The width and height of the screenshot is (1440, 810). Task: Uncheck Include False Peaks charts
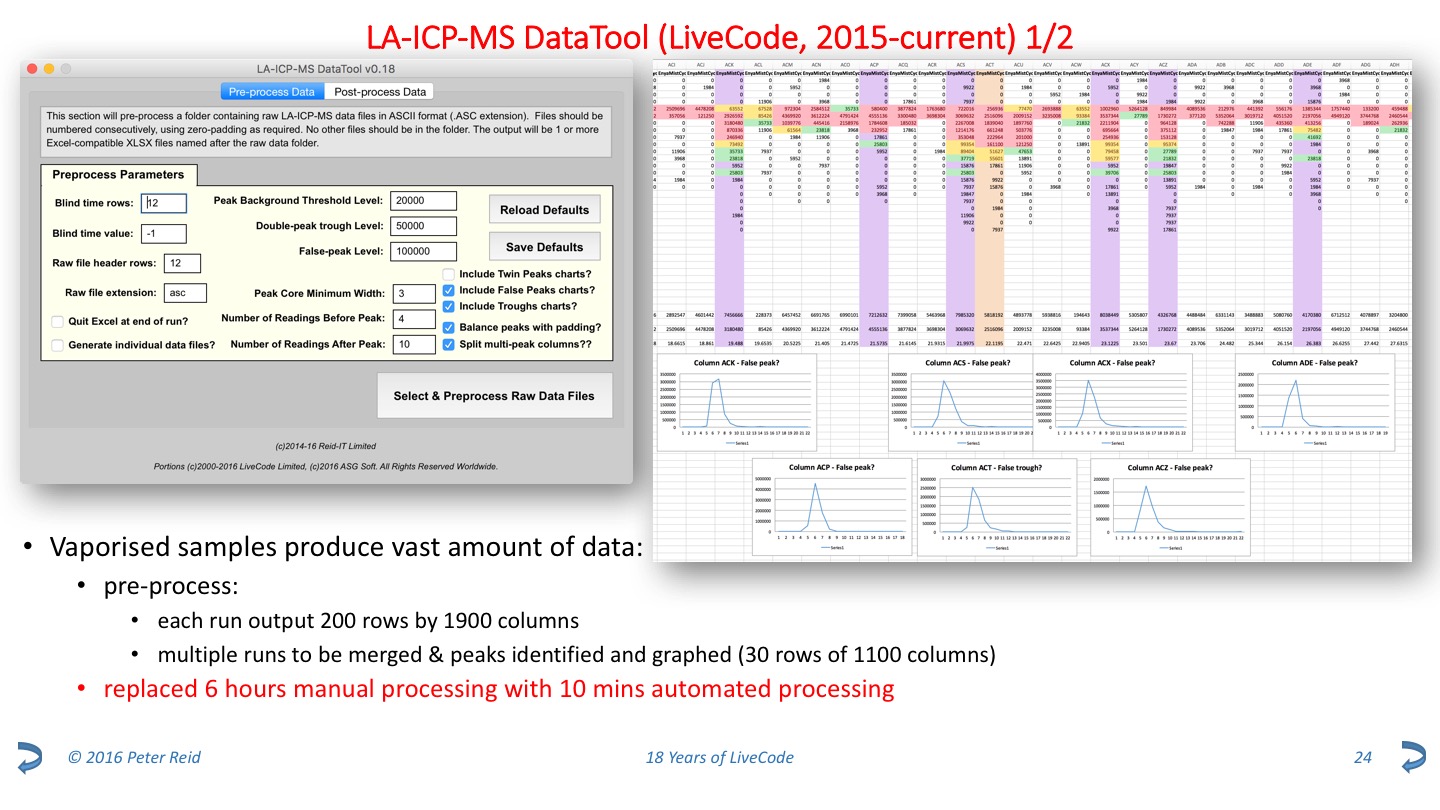click(449, 290)
